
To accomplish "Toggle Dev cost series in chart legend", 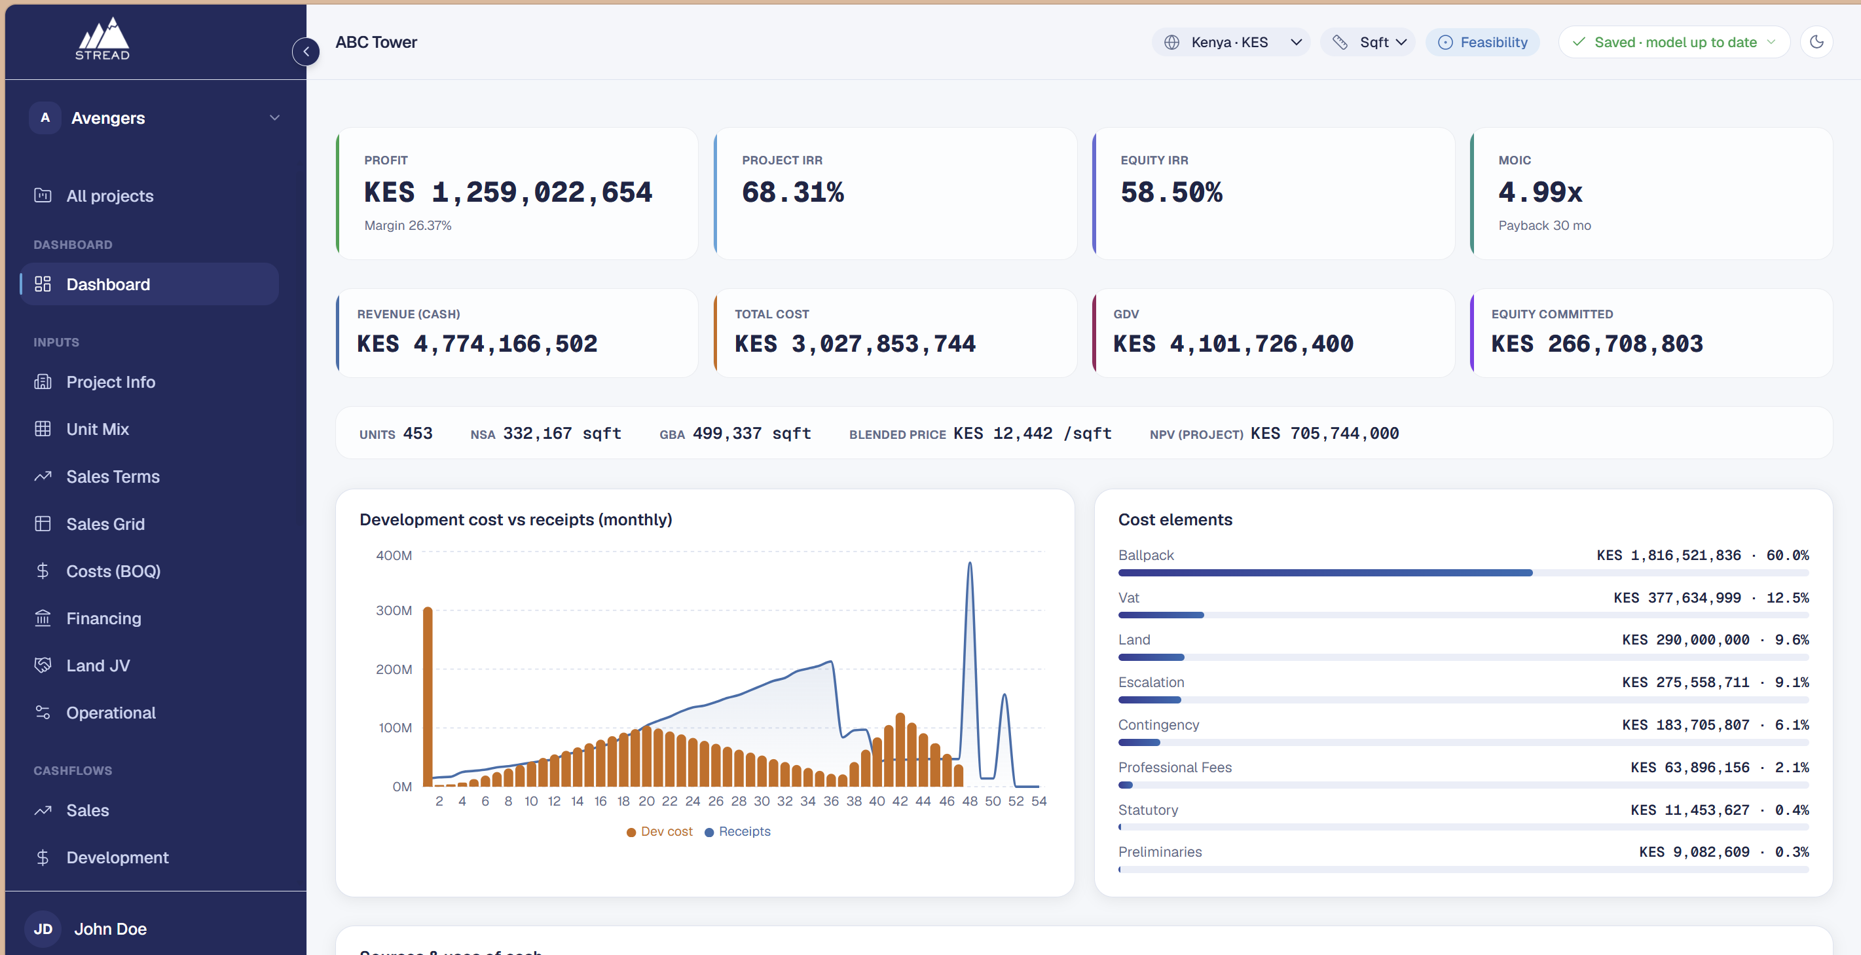I will (x=660, y=831).
